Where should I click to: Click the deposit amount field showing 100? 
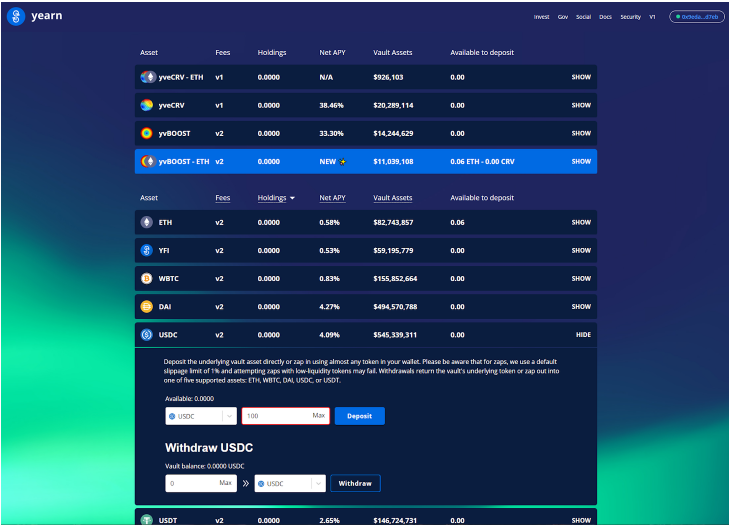(285, 416)
